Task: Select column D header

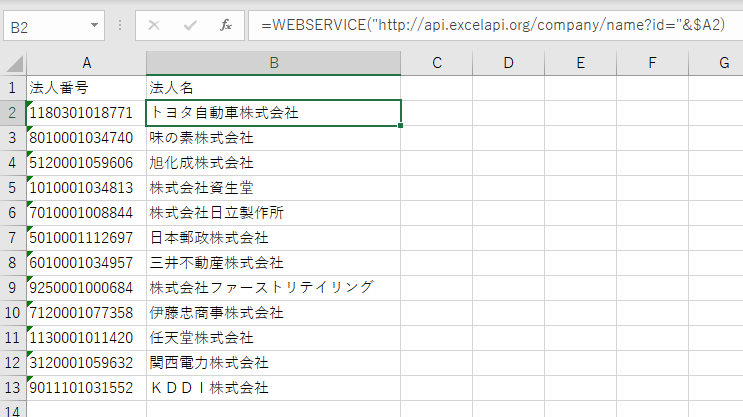Action: (508, 63)
